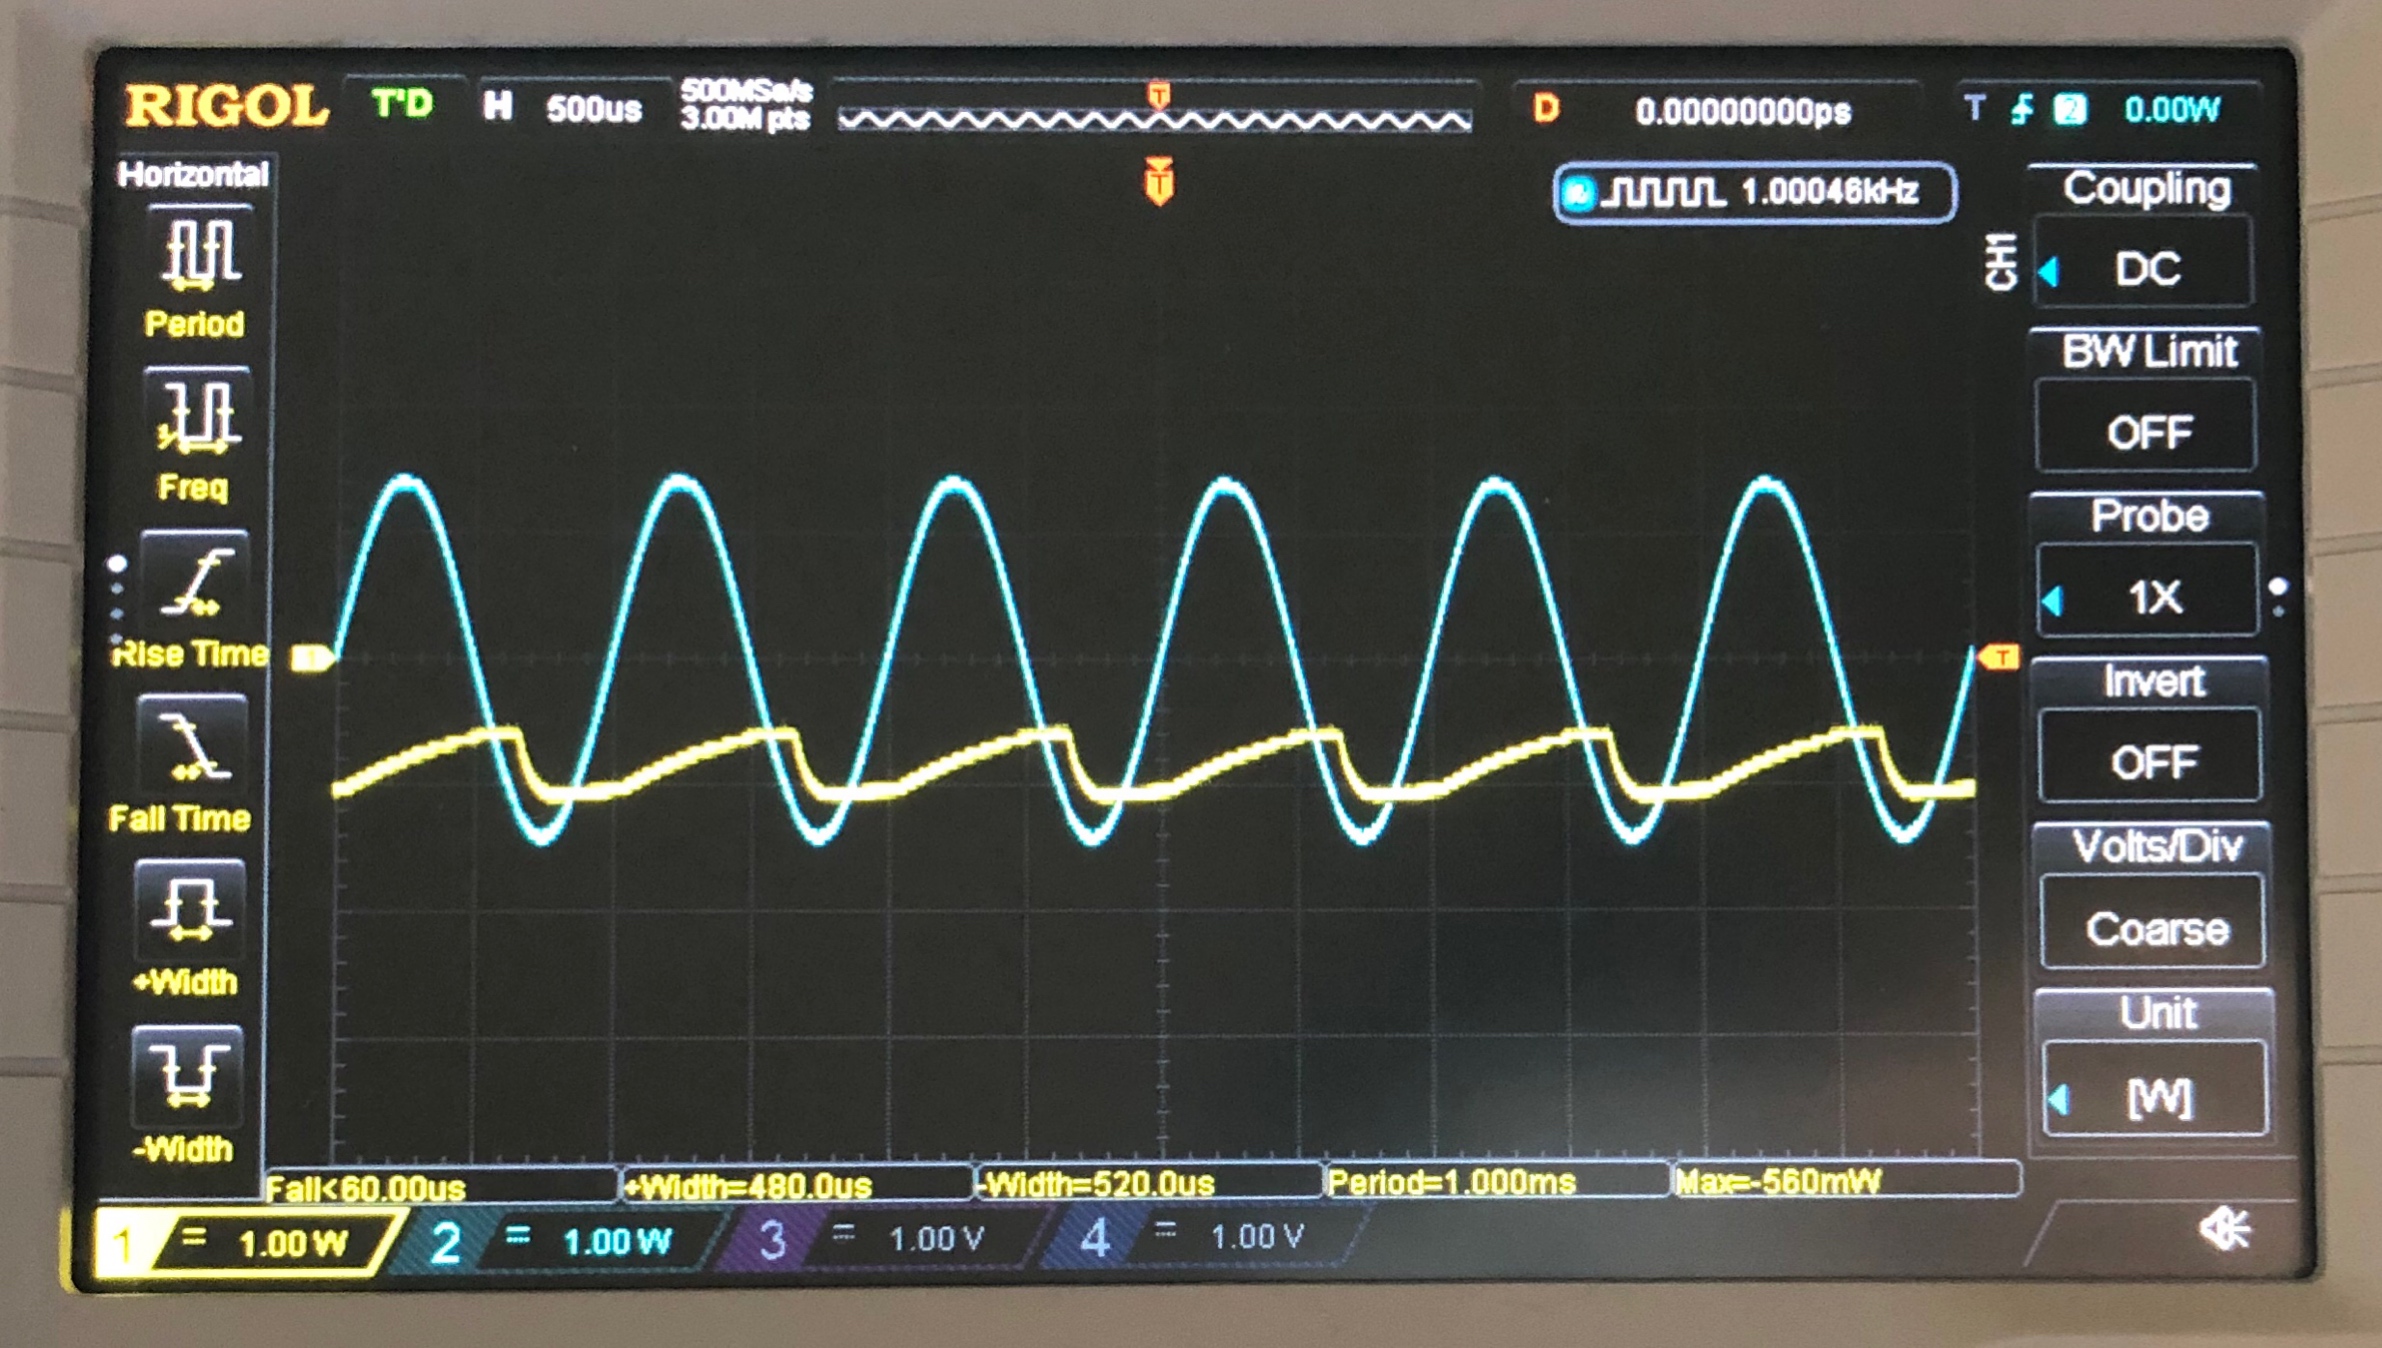
Task: Click the left menu page dots
Action: point(117,599)
